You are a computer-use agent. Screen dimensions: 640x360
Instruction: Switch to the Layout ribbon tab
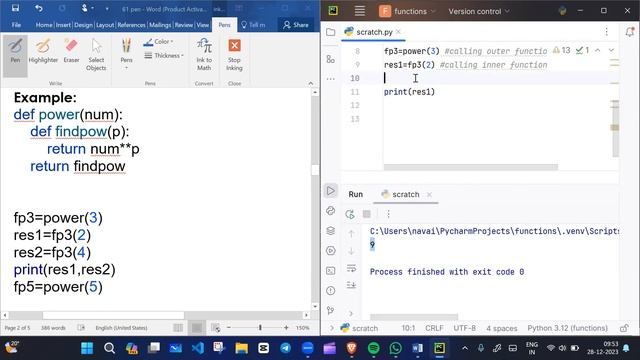coord(105,25)
